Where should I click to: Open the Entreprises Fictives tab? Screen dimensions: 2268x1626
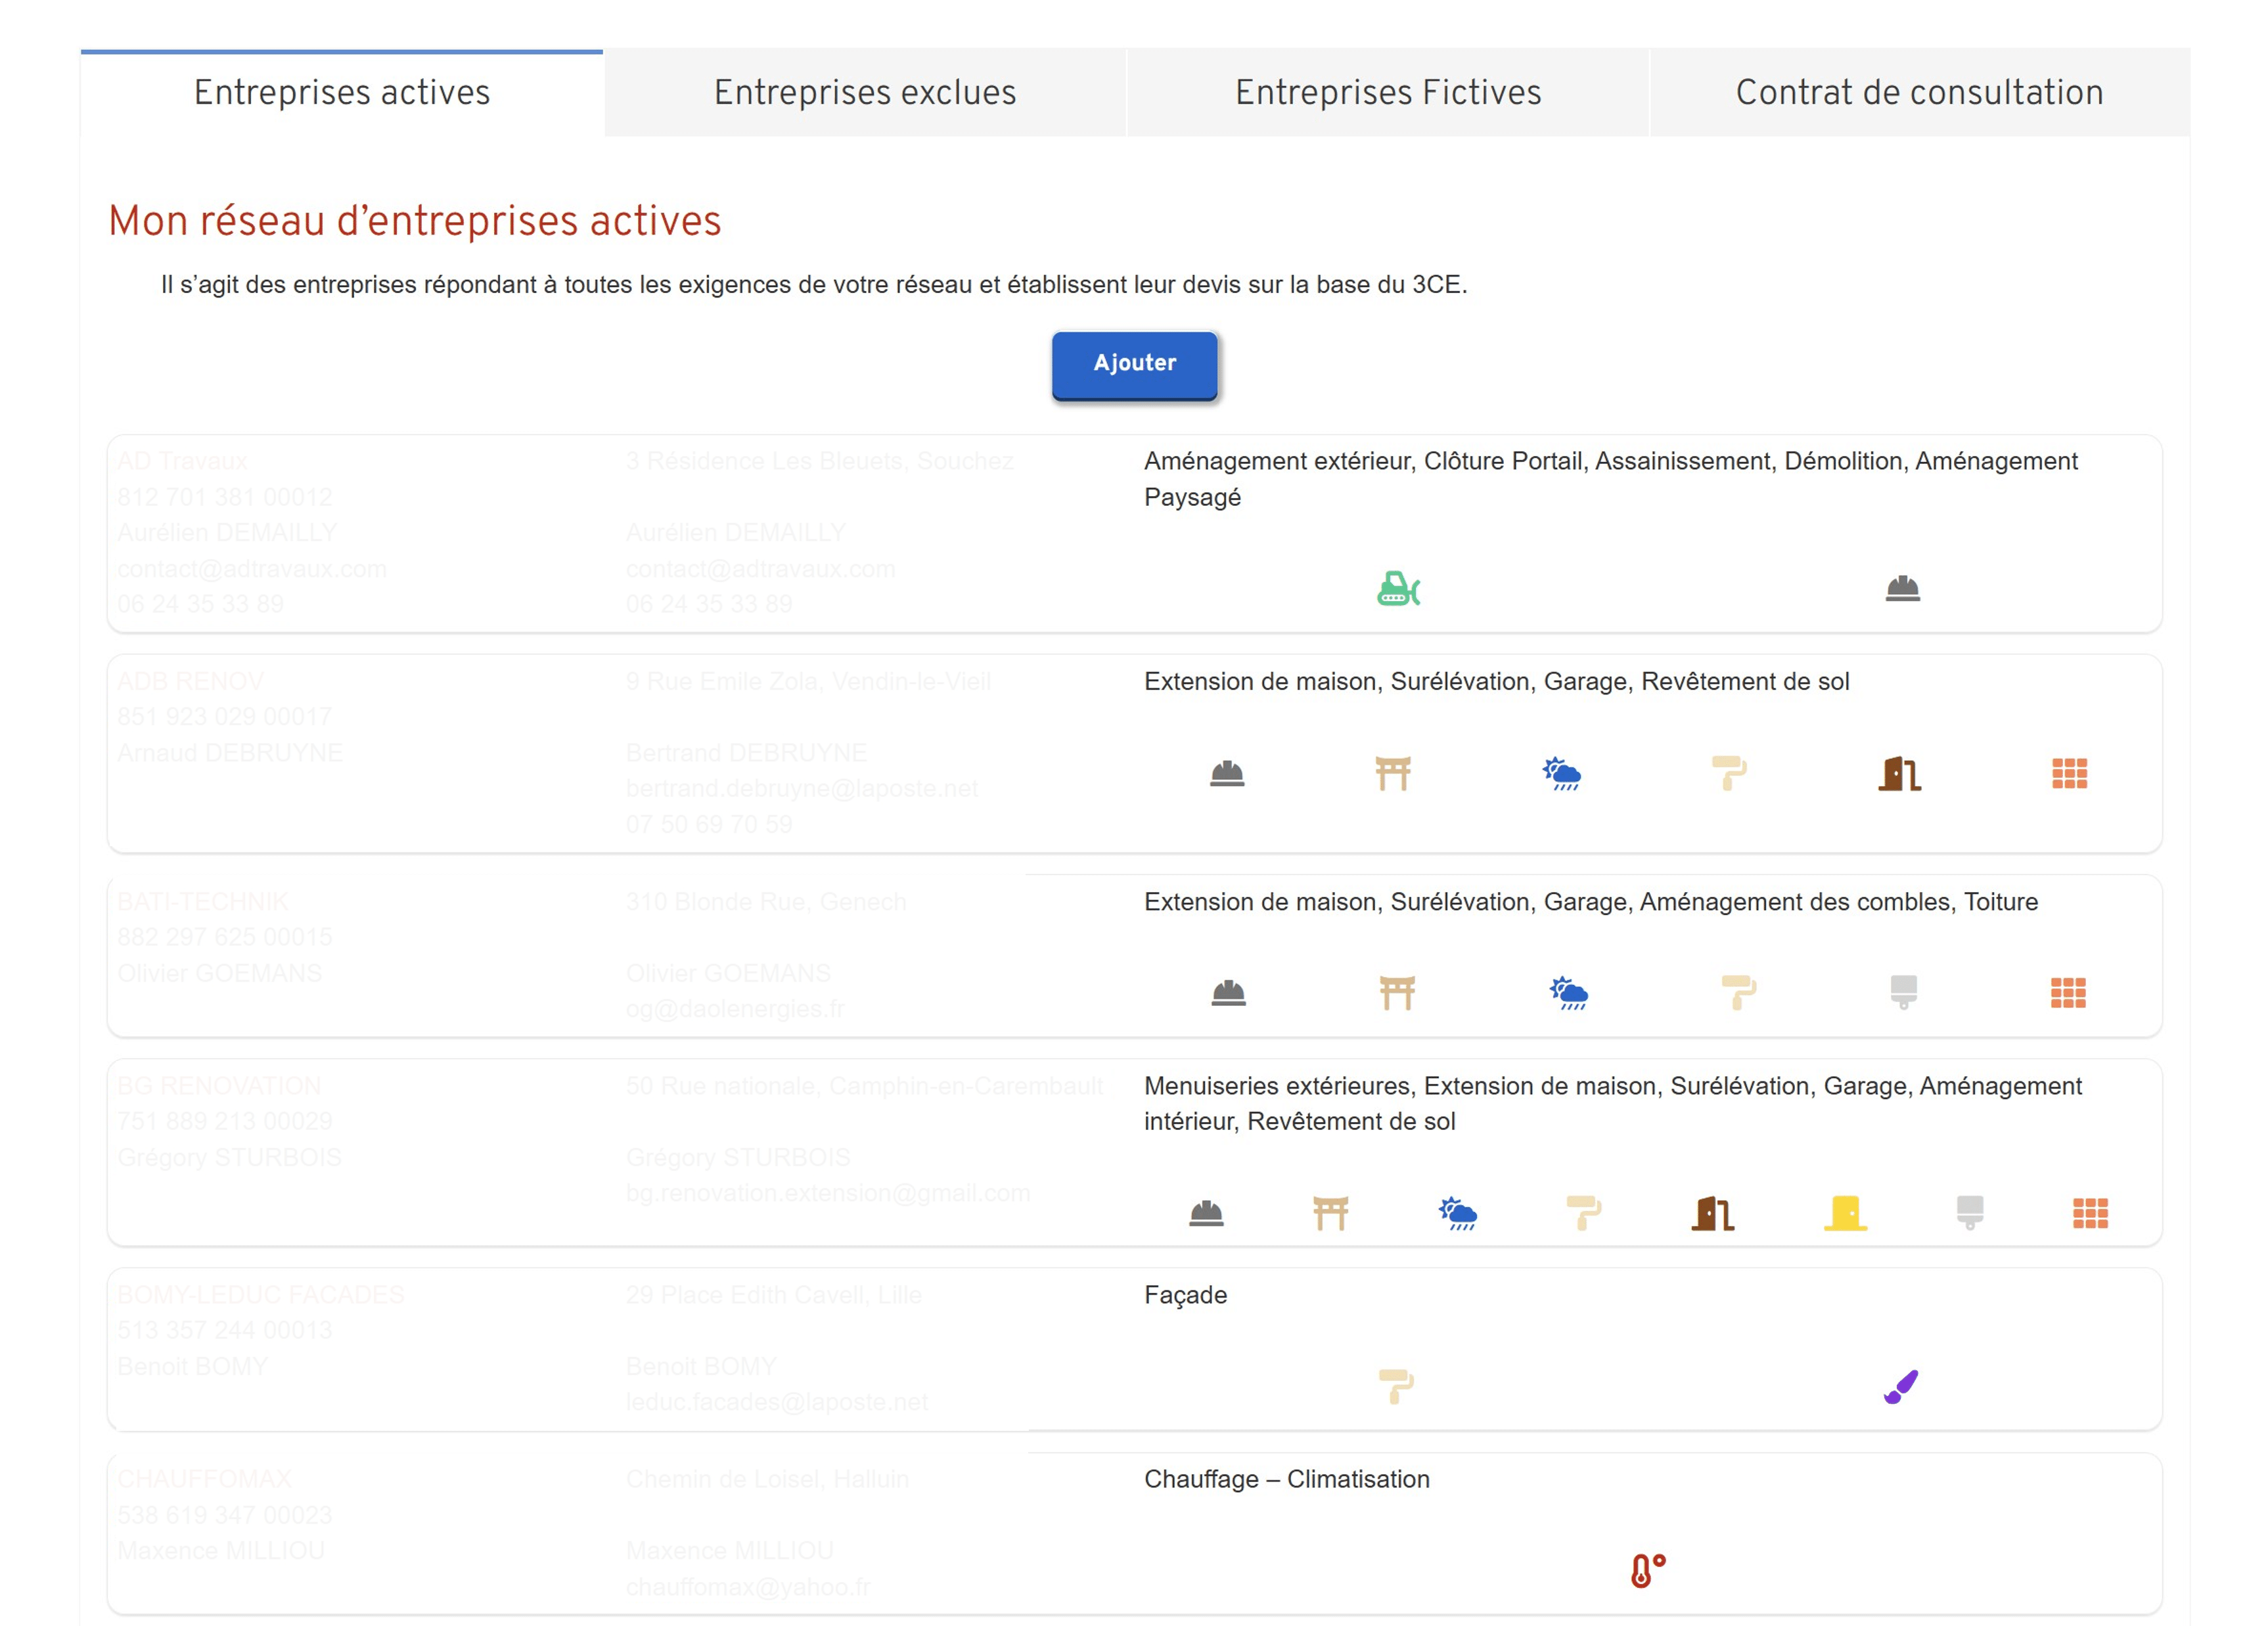point(1388,92)
